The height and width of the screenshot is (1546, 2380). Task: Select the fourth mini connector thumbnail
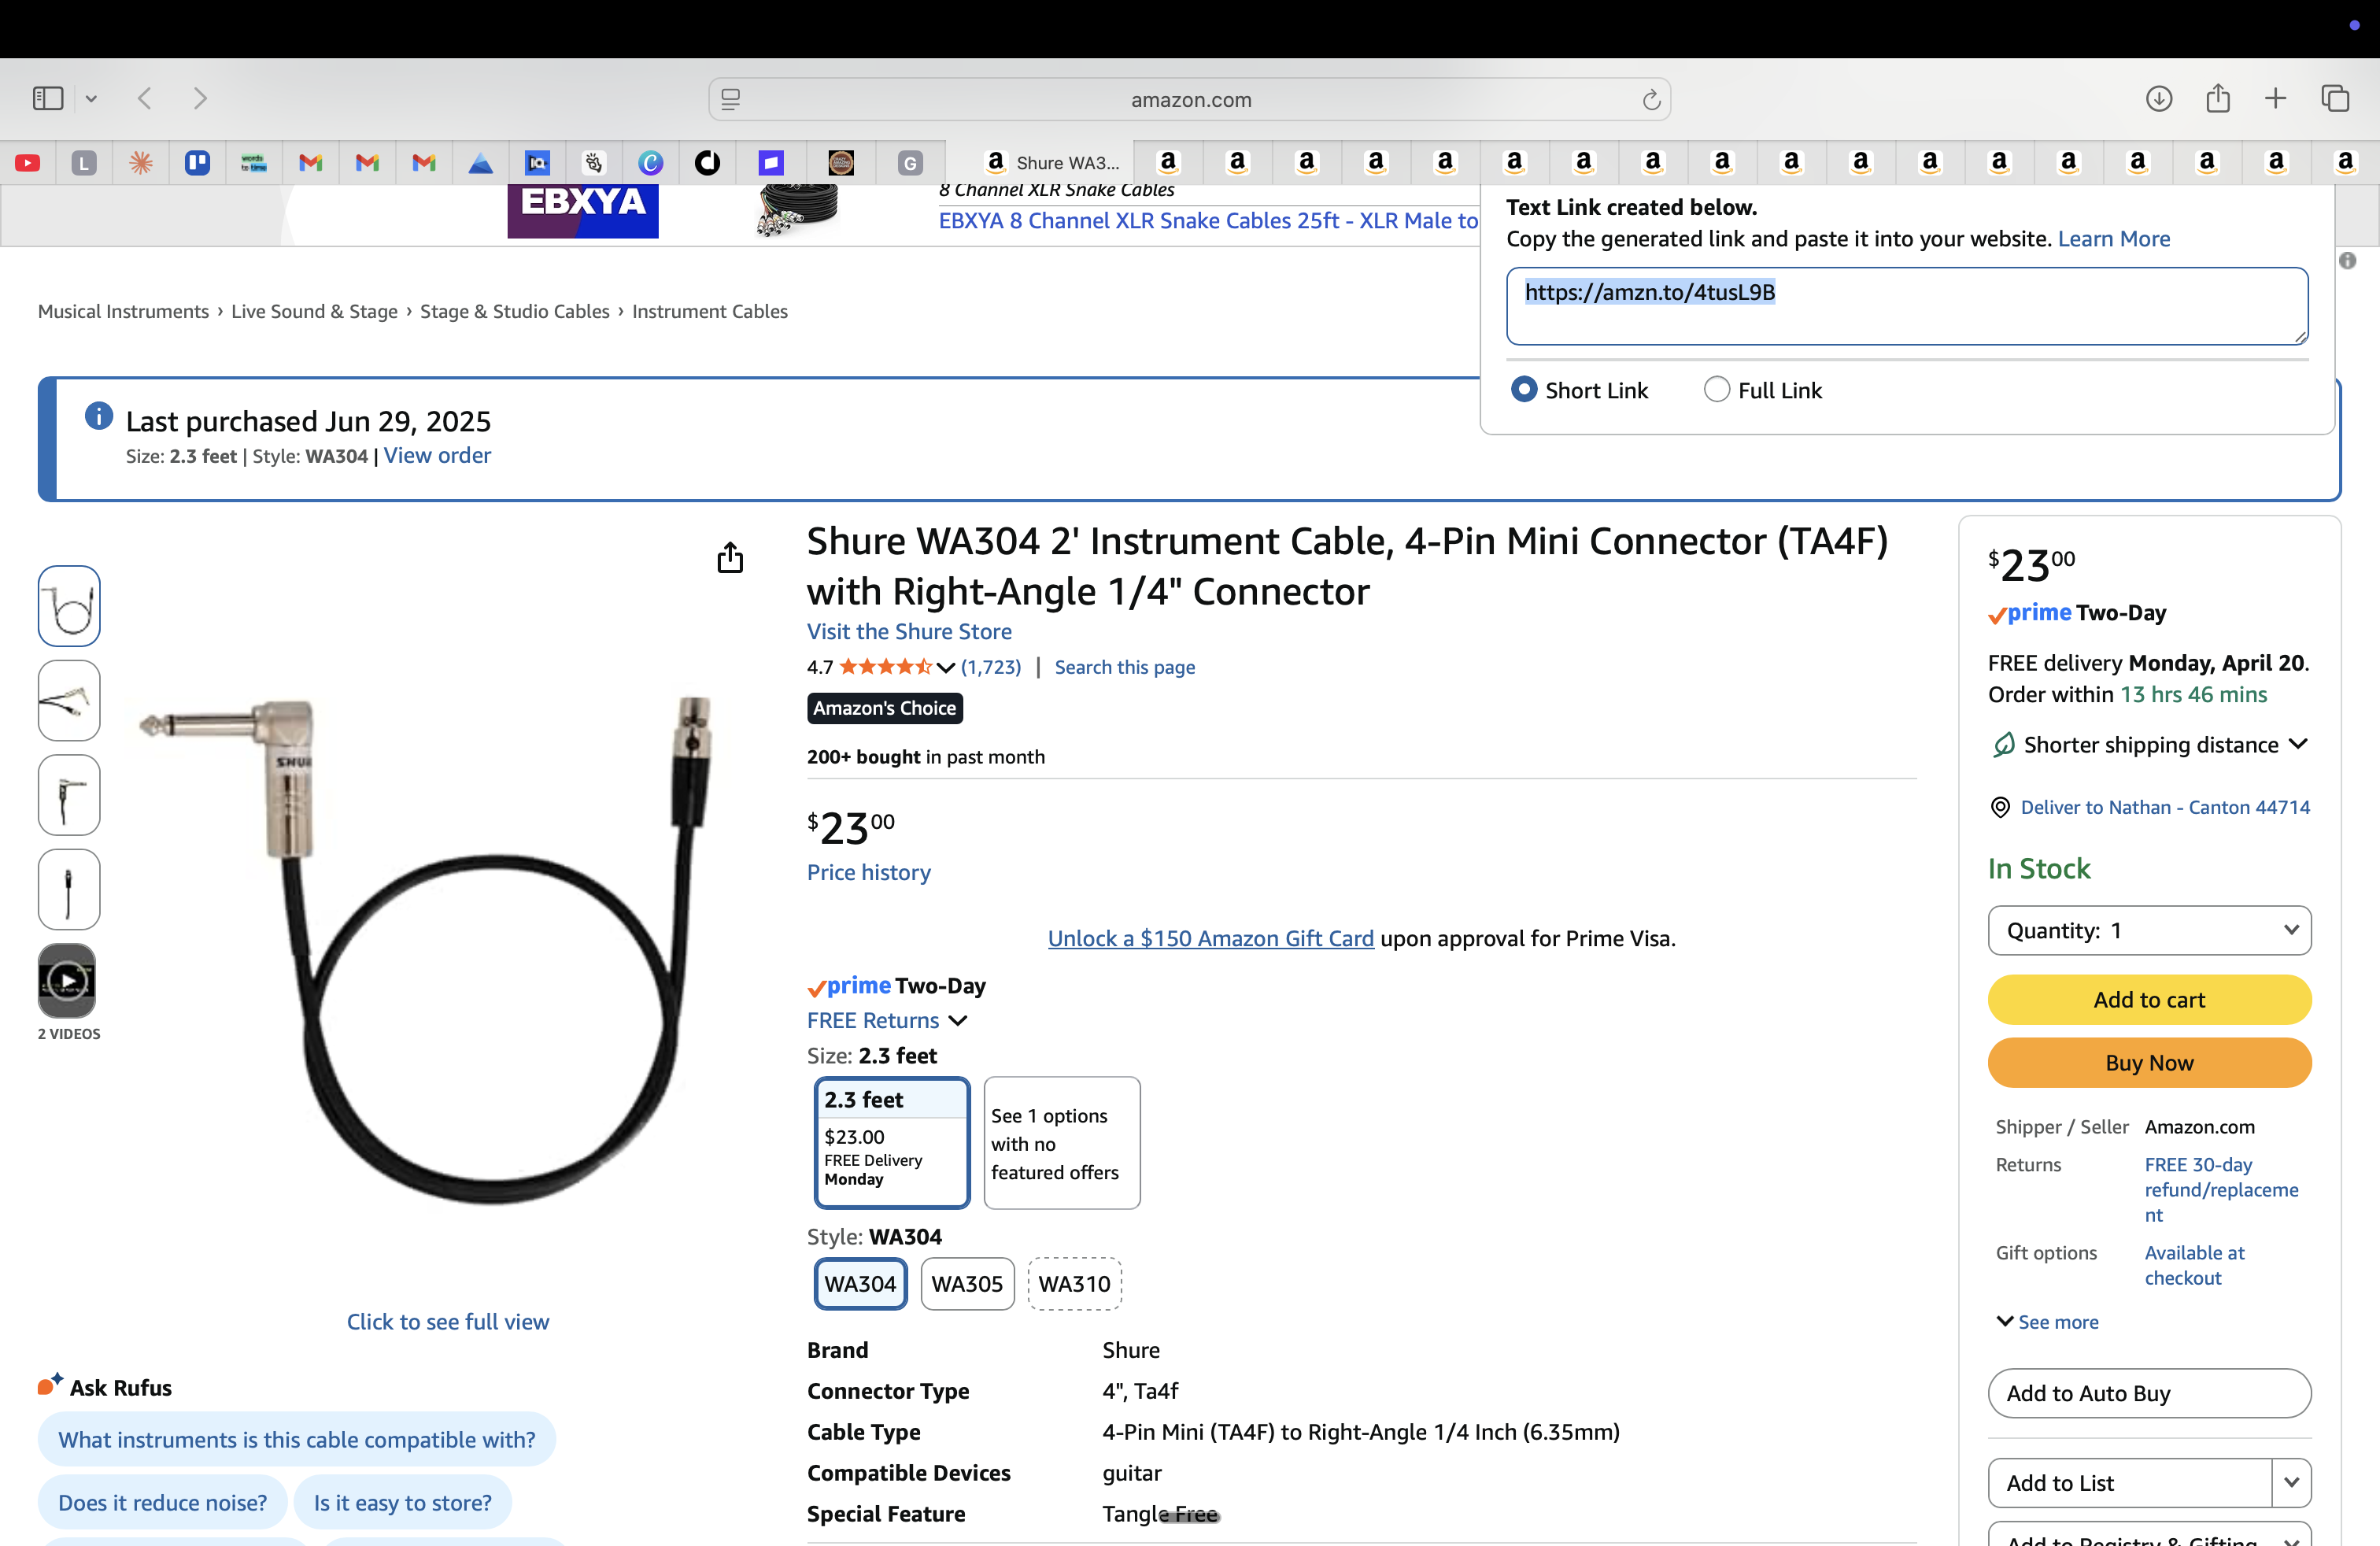[69, 889]
